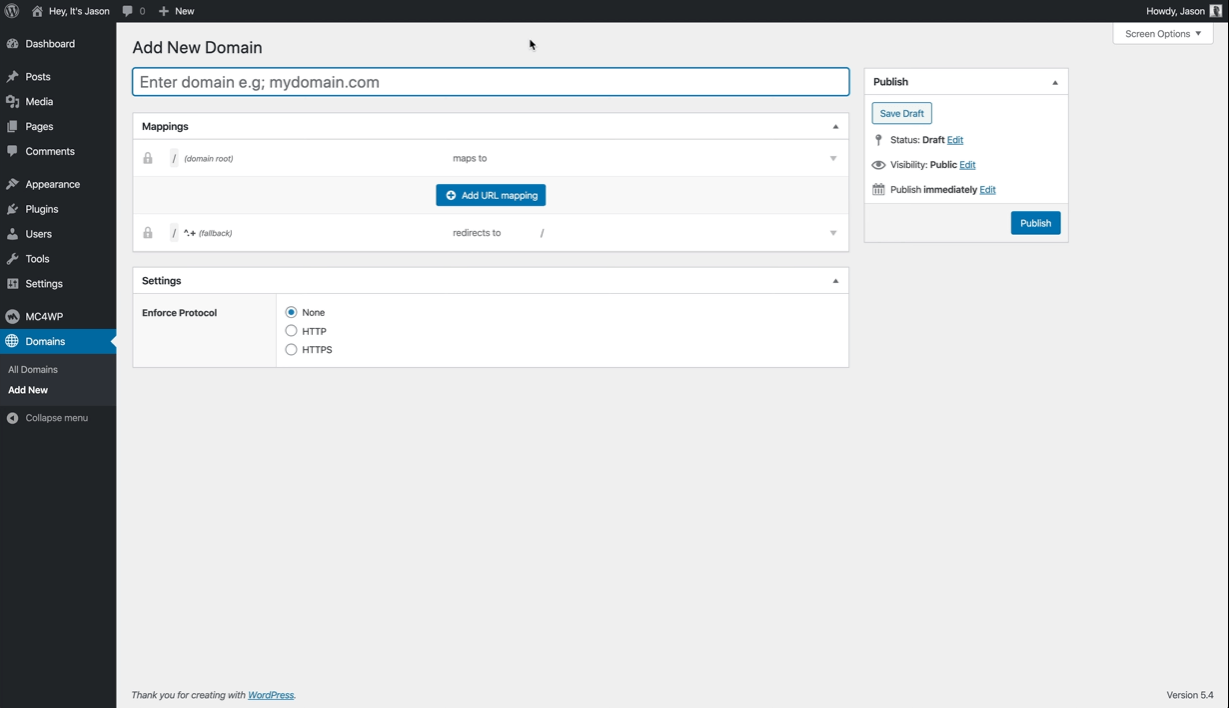The width and height of the screenshot is (1229, 708).
Task: Select the HTTPS protocol option
Action: pyautogui.click(x=291, y=349)
